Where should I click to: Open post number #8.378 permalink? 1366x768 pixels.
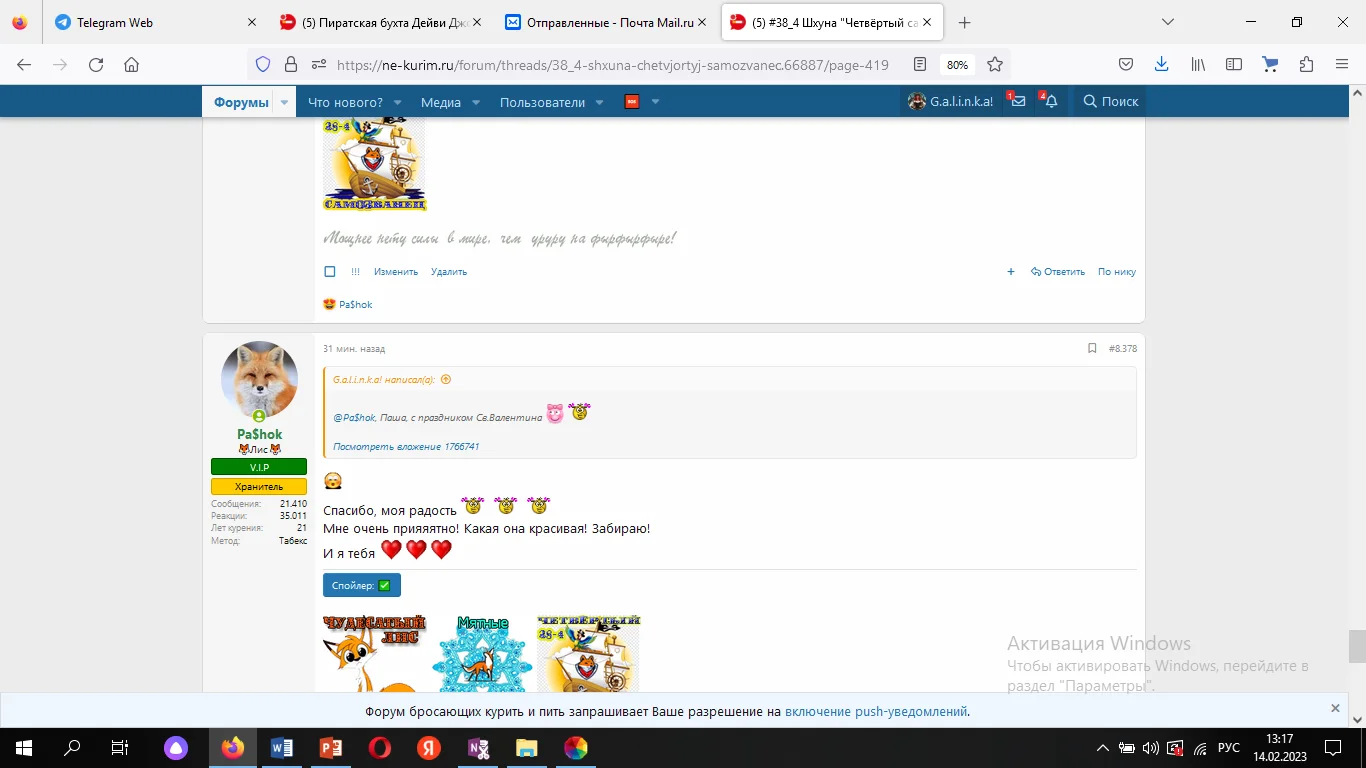[1123, 349]
